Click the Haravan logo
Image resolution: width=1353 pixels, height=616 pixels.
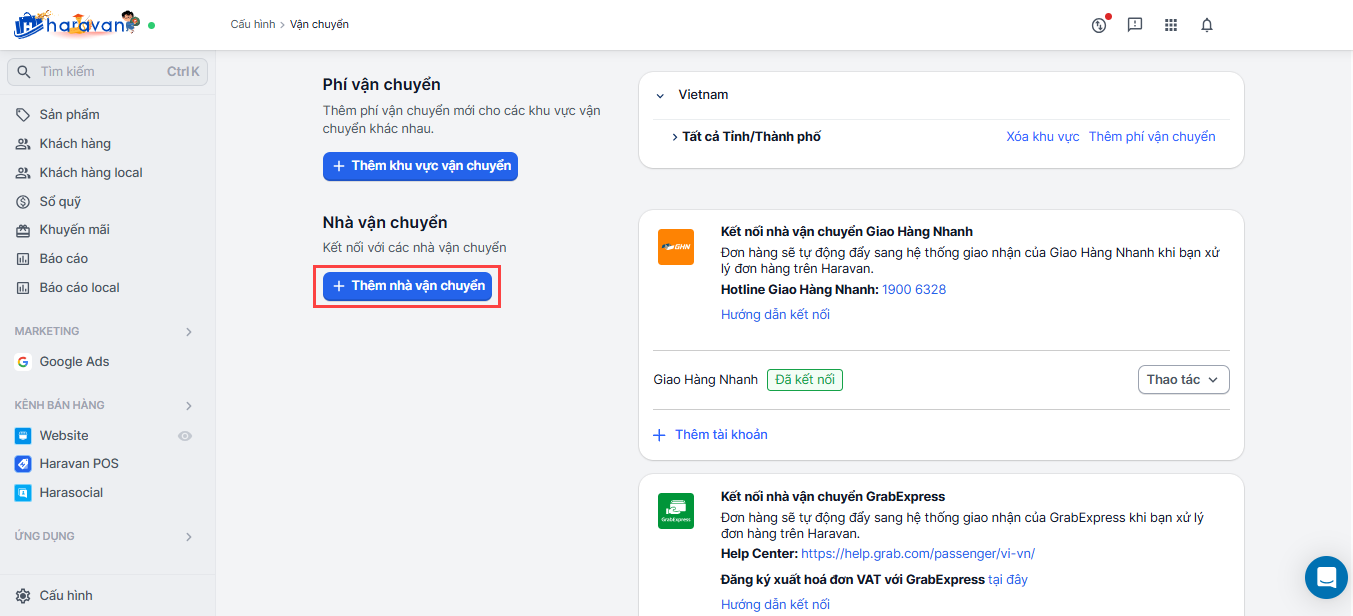click(x=76, y=24)
